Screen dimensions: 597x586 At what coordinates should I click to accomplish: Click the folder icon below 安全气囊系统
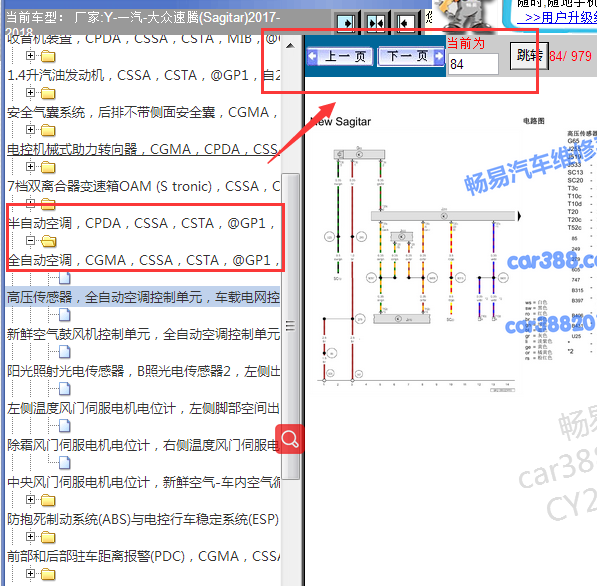(x=48, y=130)
